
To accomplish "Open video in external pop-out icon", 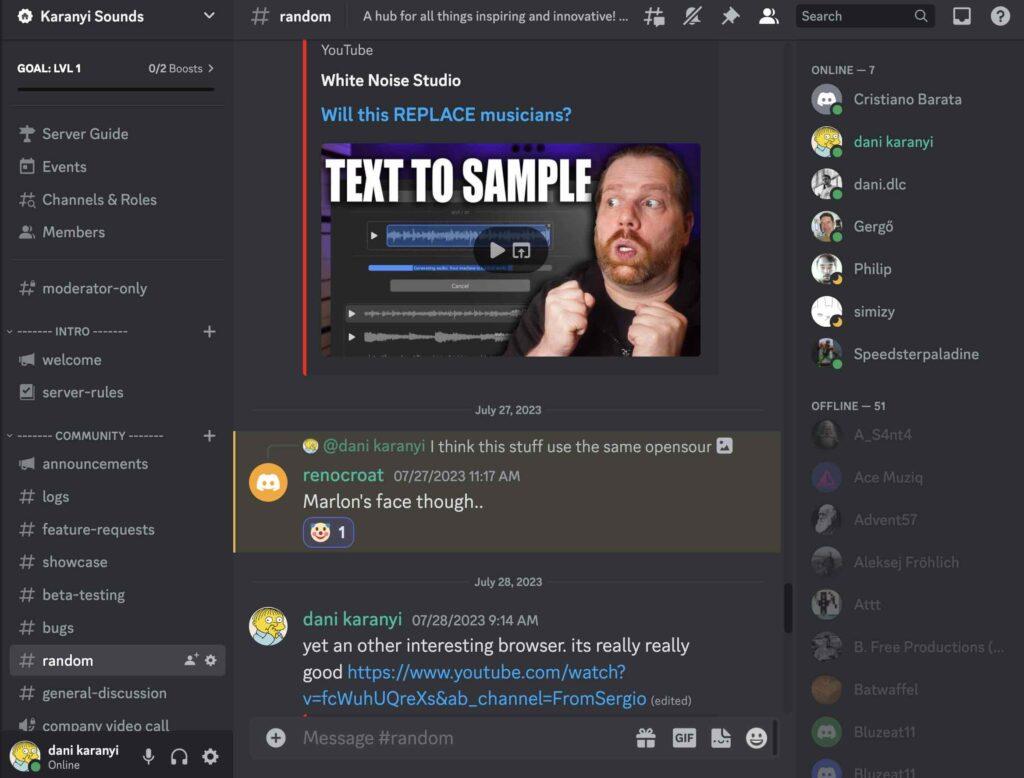I will point(521,250).
